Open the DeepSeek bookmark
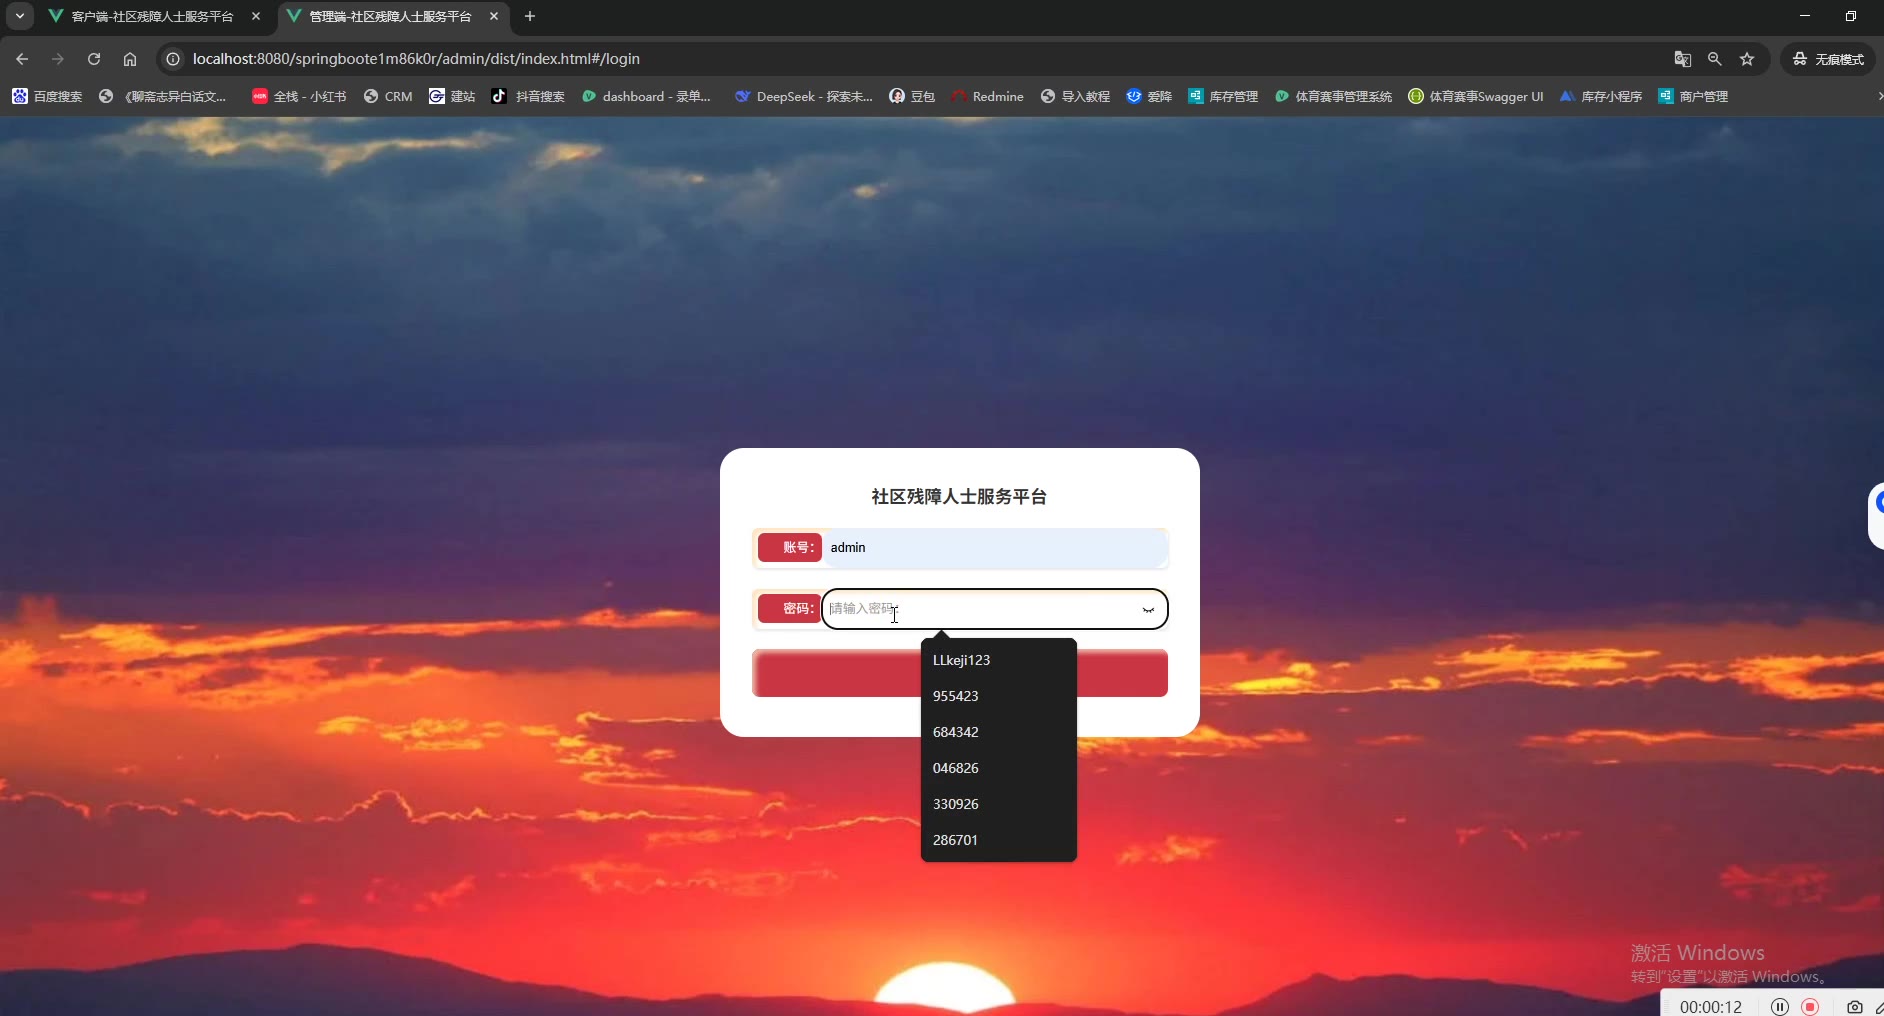Image resolution: width=1884 pixels, height=1016 pixels. (804, 96)
